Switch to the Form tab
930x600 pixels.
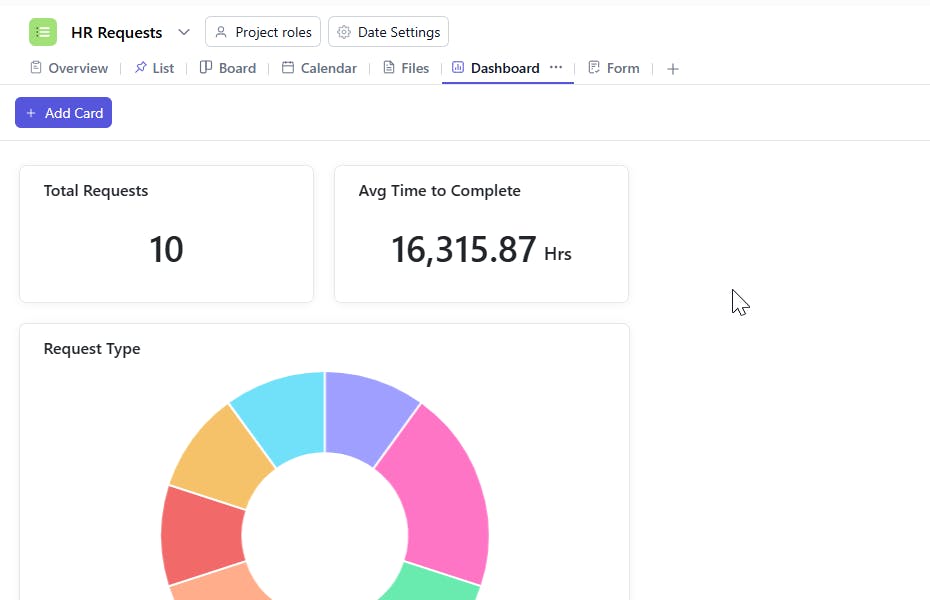(613, 68)
